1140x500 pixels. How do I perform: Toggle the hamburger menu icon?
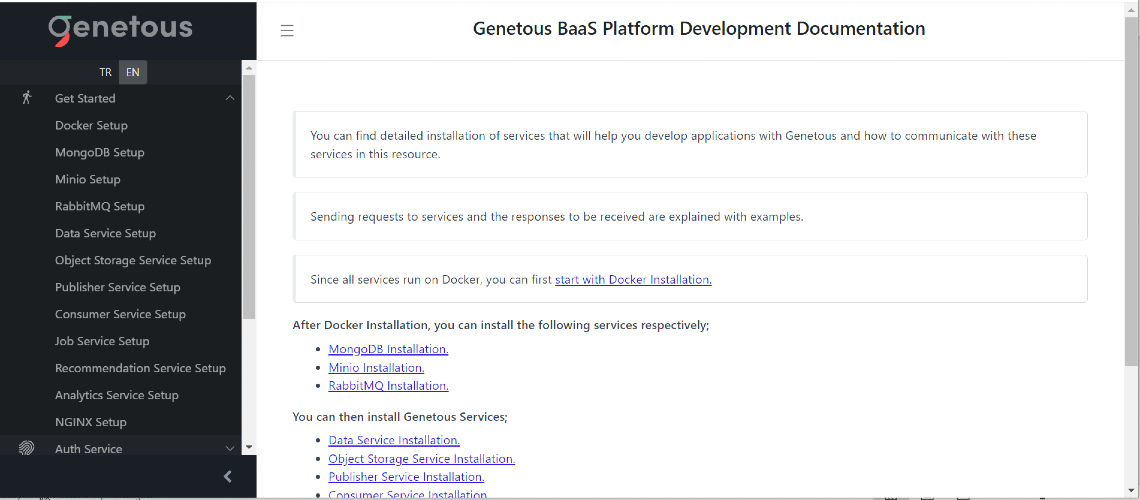pyautogui.click(x=287, y=30)
